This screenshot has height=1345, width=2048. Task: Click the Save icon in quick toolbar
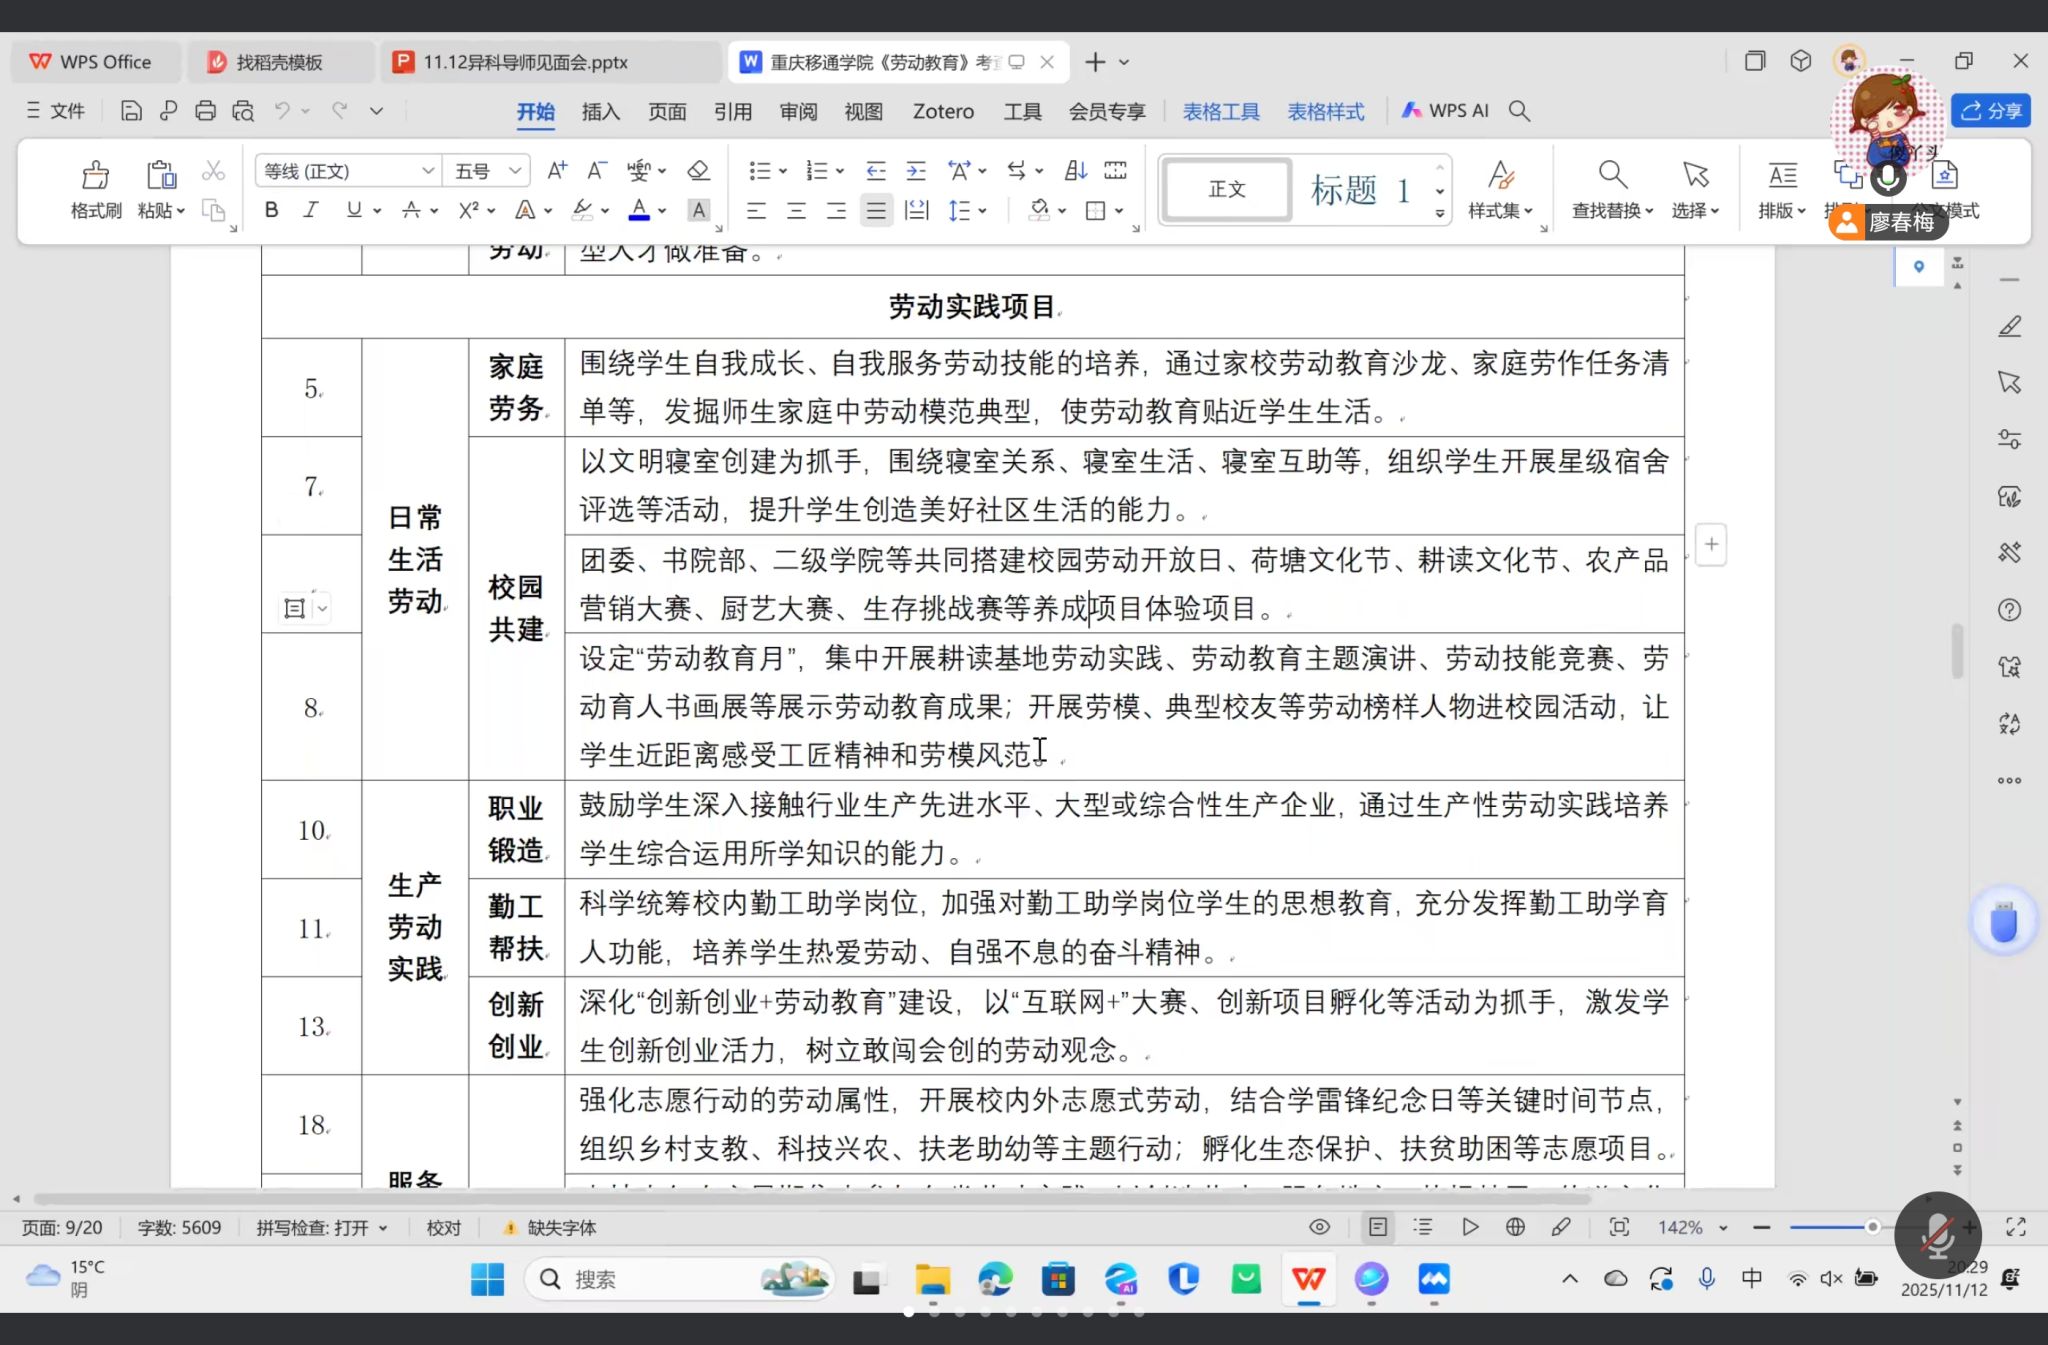pyautogui.click(x=131, y=111)
